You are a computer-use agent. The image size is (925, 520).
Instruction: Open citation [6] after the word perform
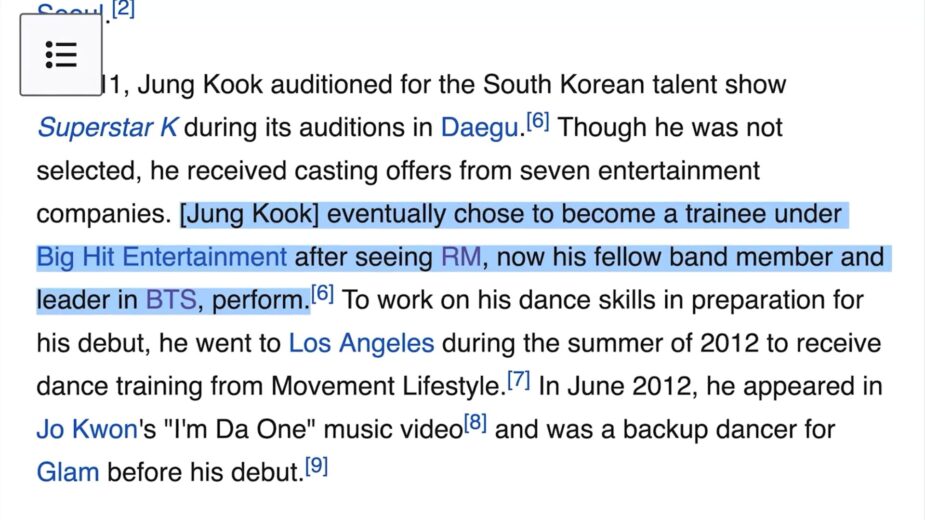[322, 295]
